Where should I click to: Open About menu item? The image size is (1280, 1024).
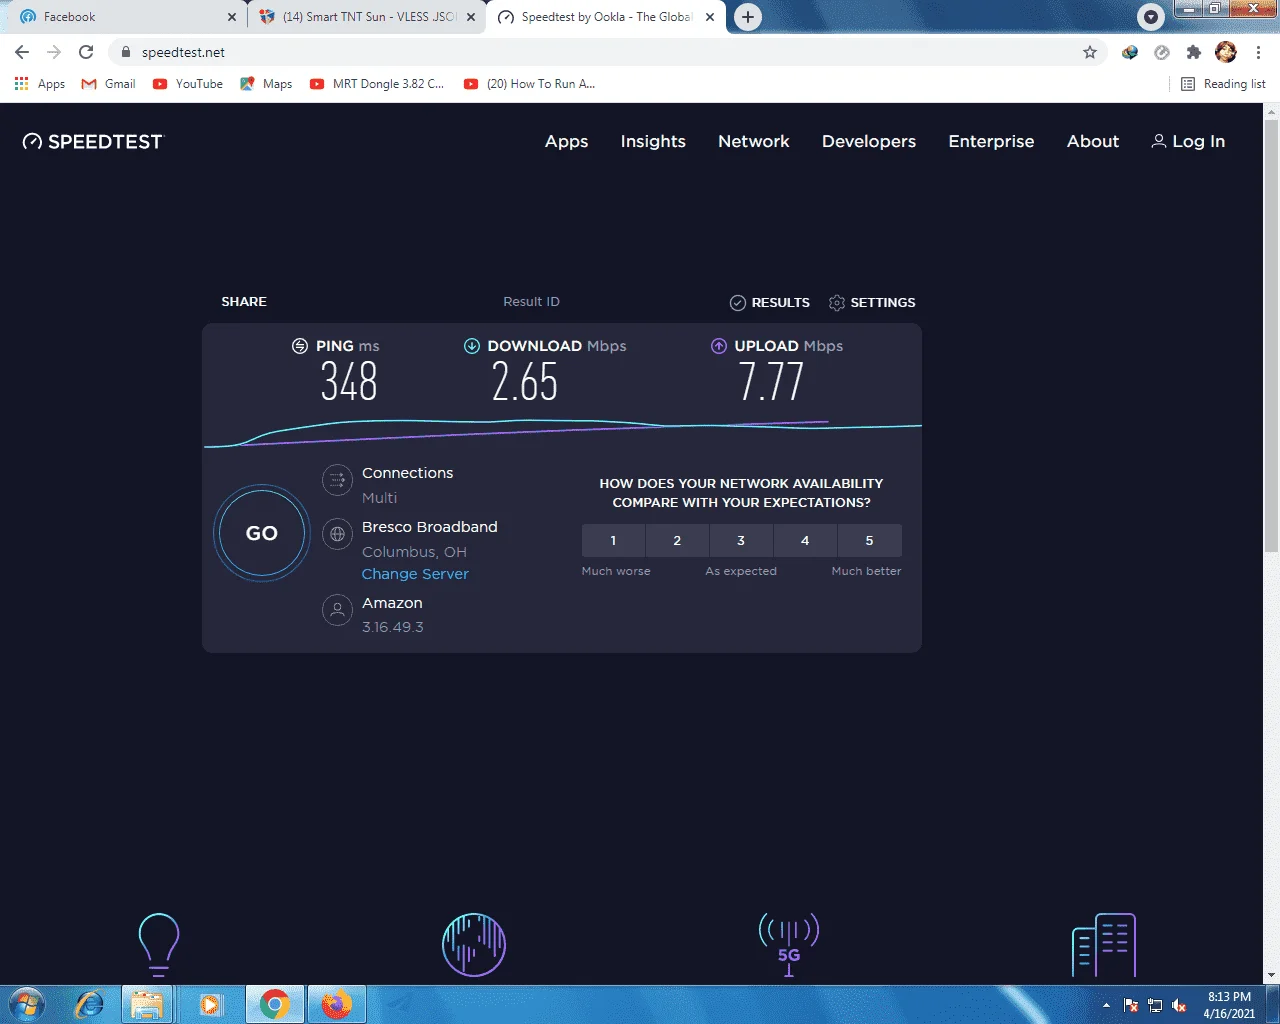click(1093, 142)
